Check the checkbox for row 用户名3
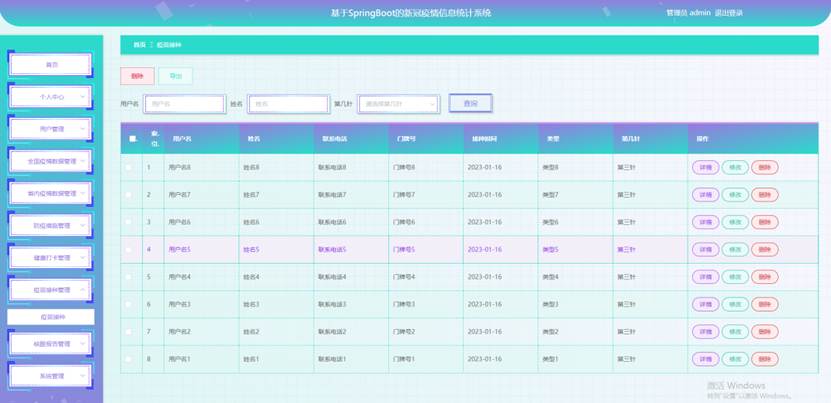831x403 pixels. [x=128, y=304]
